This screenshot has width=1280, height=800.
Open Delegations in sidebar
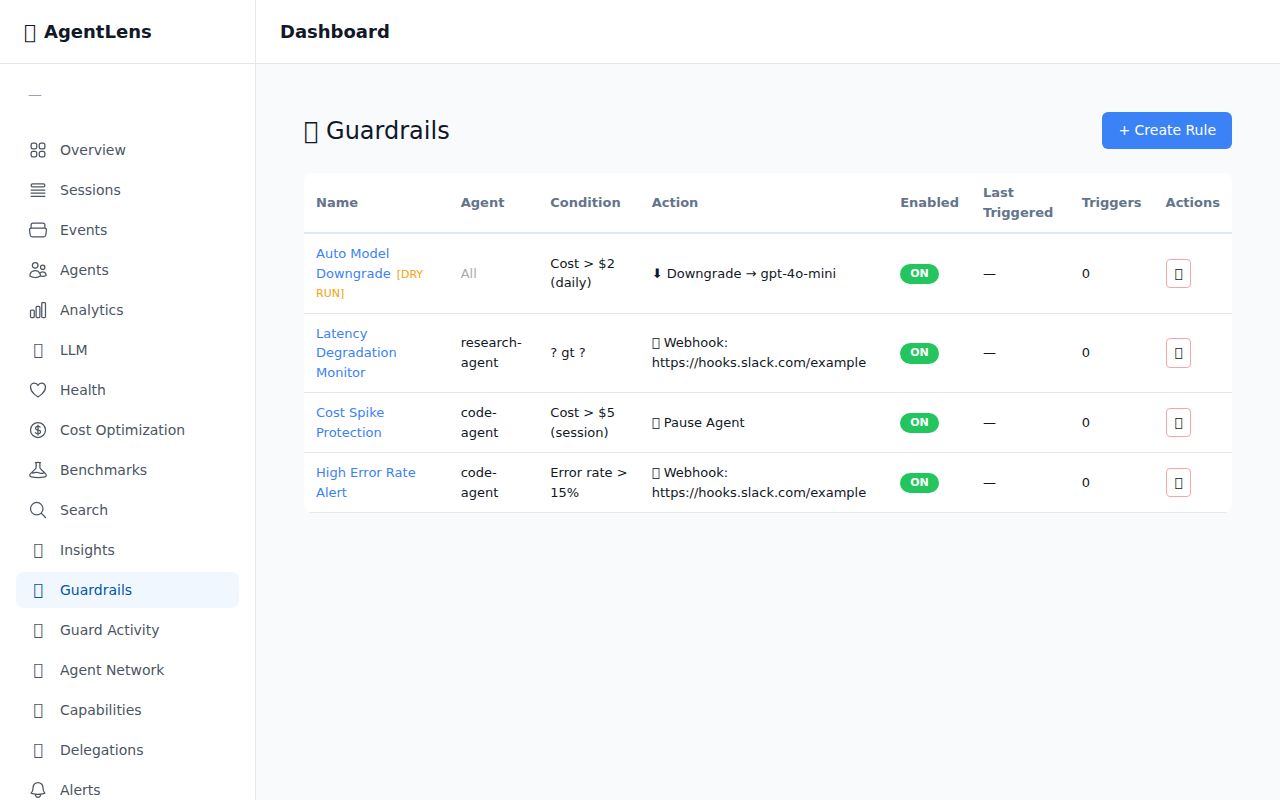127,750
